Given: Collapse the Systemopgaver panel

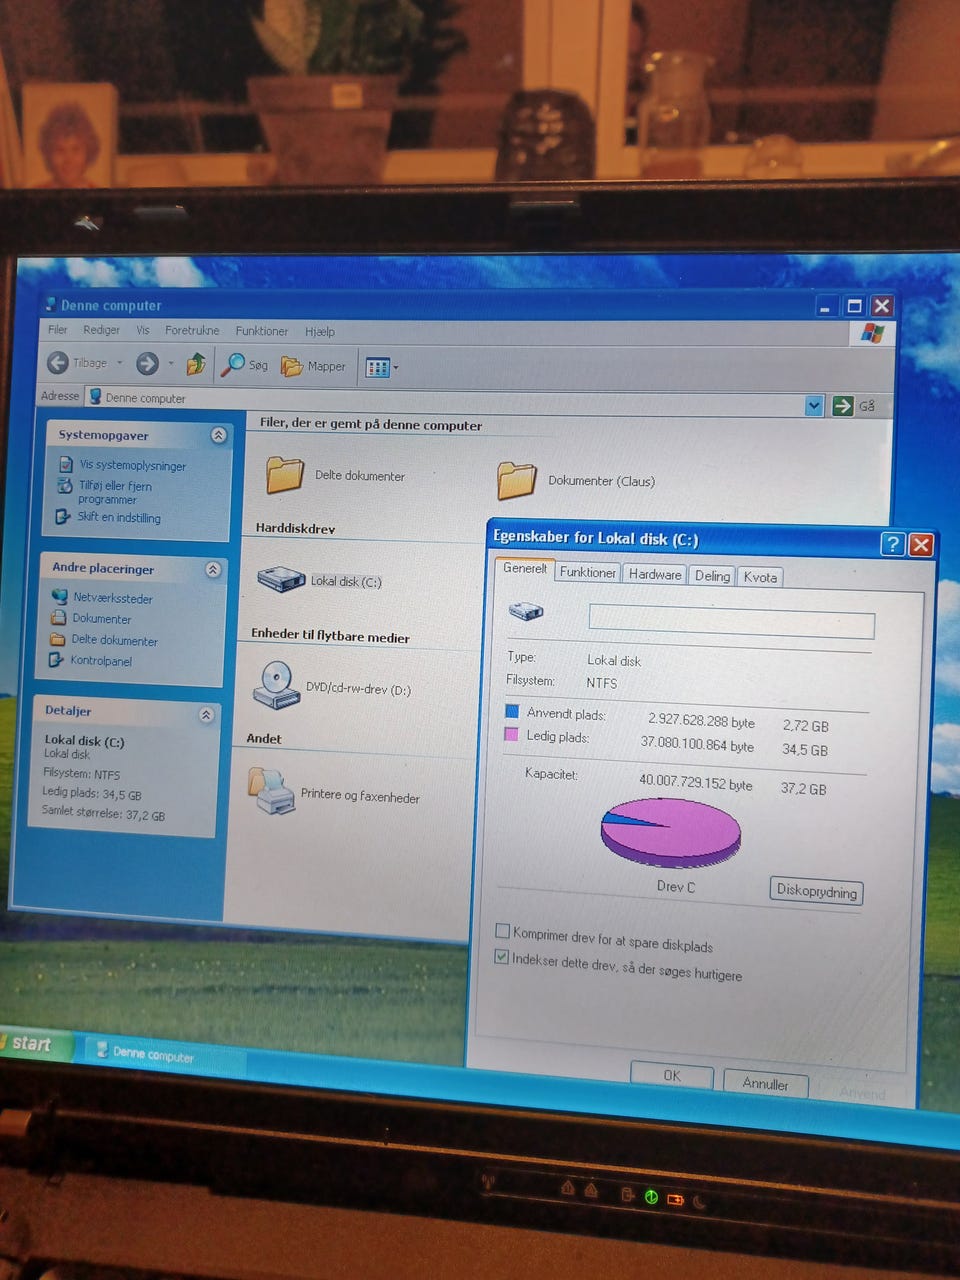Looking at the screenshot, I should pyautogui.click(x=218, y=435).
